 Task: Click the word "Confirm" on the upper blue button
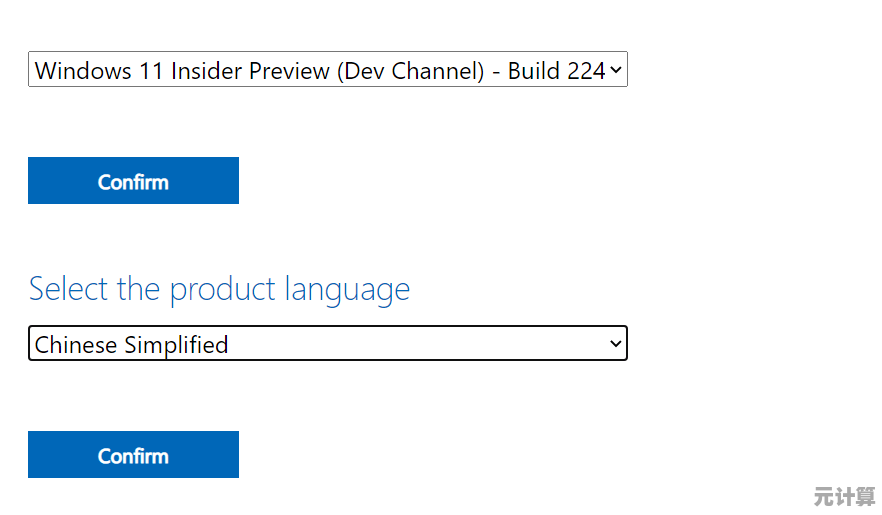(x=133, y=182)
